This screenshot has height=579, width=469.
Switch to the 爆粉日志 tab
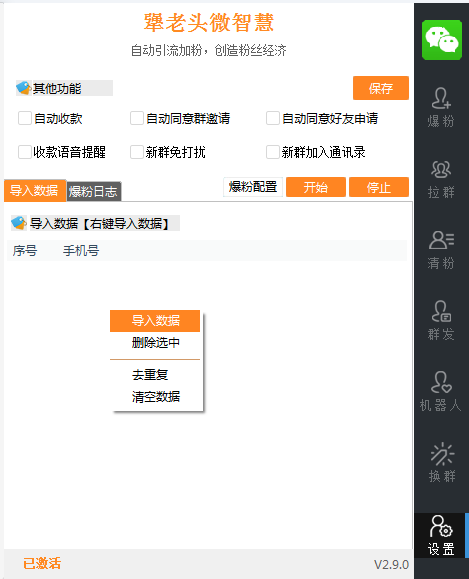[x=94, y=192]
